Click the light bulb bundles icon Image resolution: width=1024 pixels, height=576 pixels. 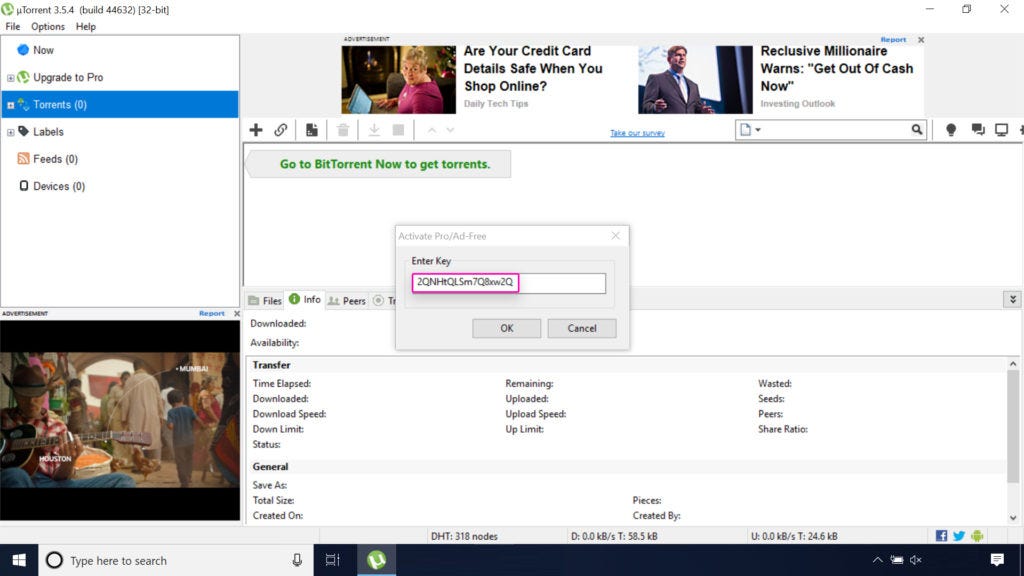[x=951, y=130]
